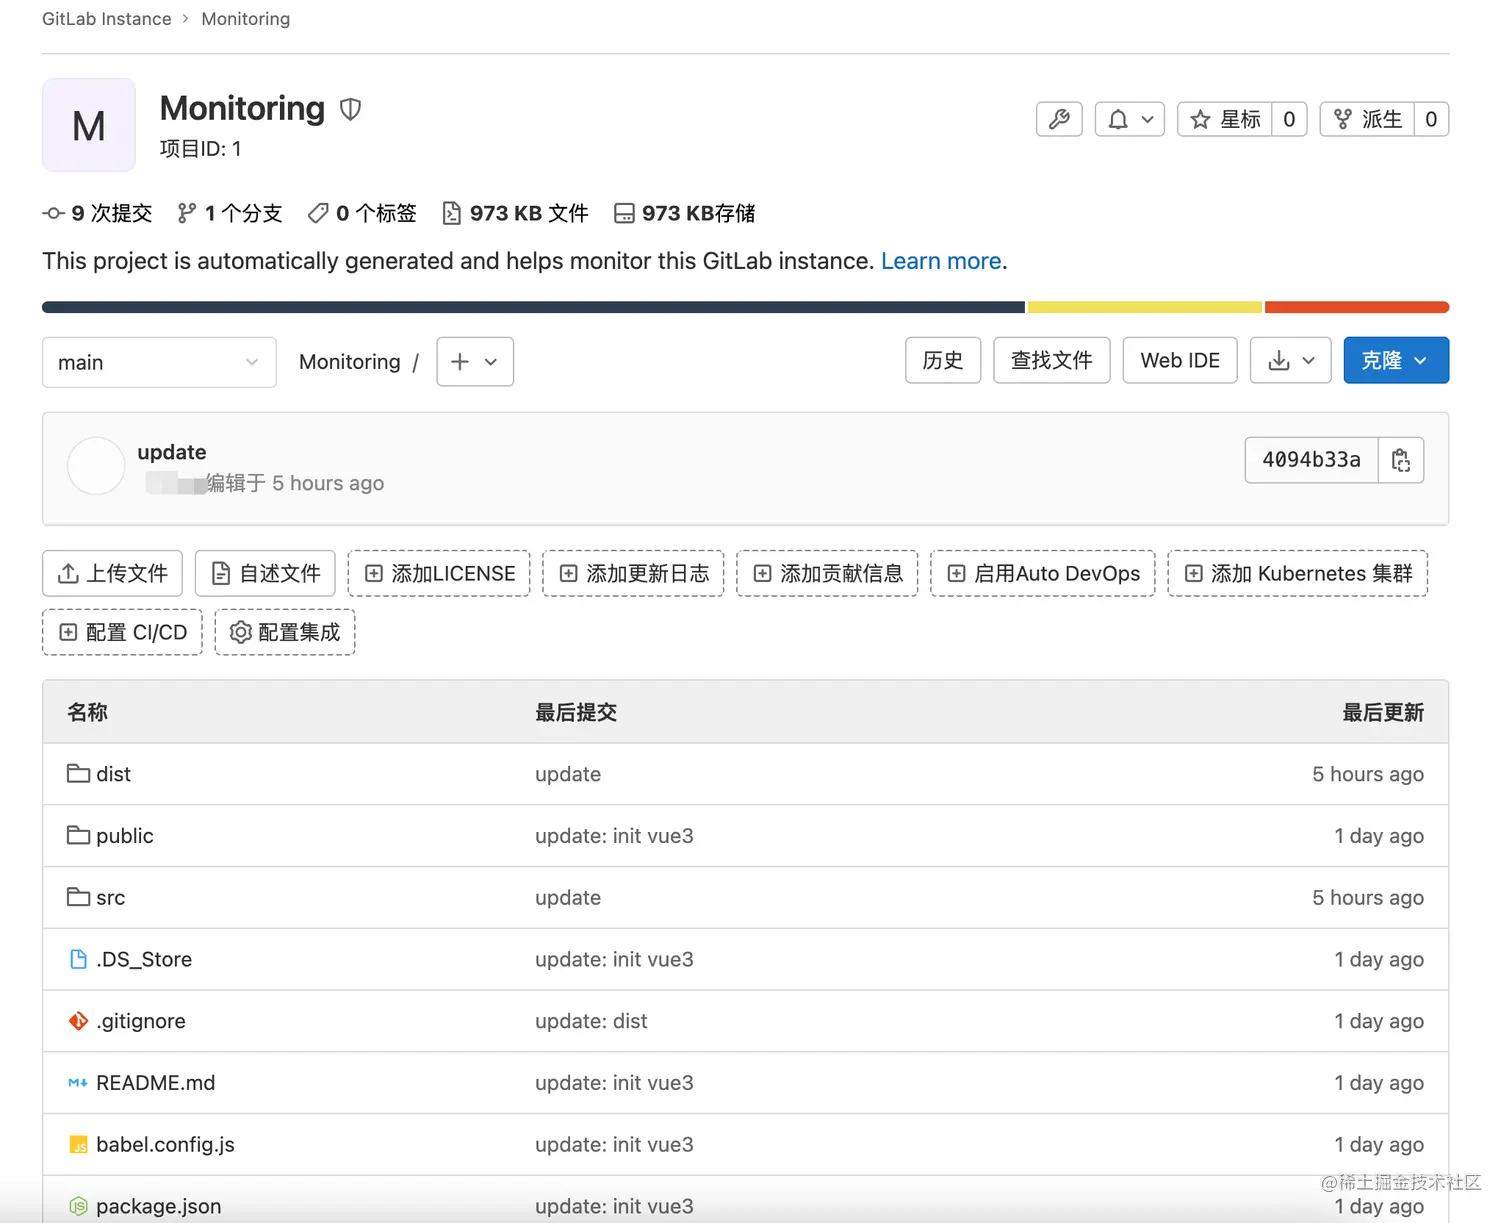Open dist row's update commit message
Screen dimensions: 1512x1223
568,774
